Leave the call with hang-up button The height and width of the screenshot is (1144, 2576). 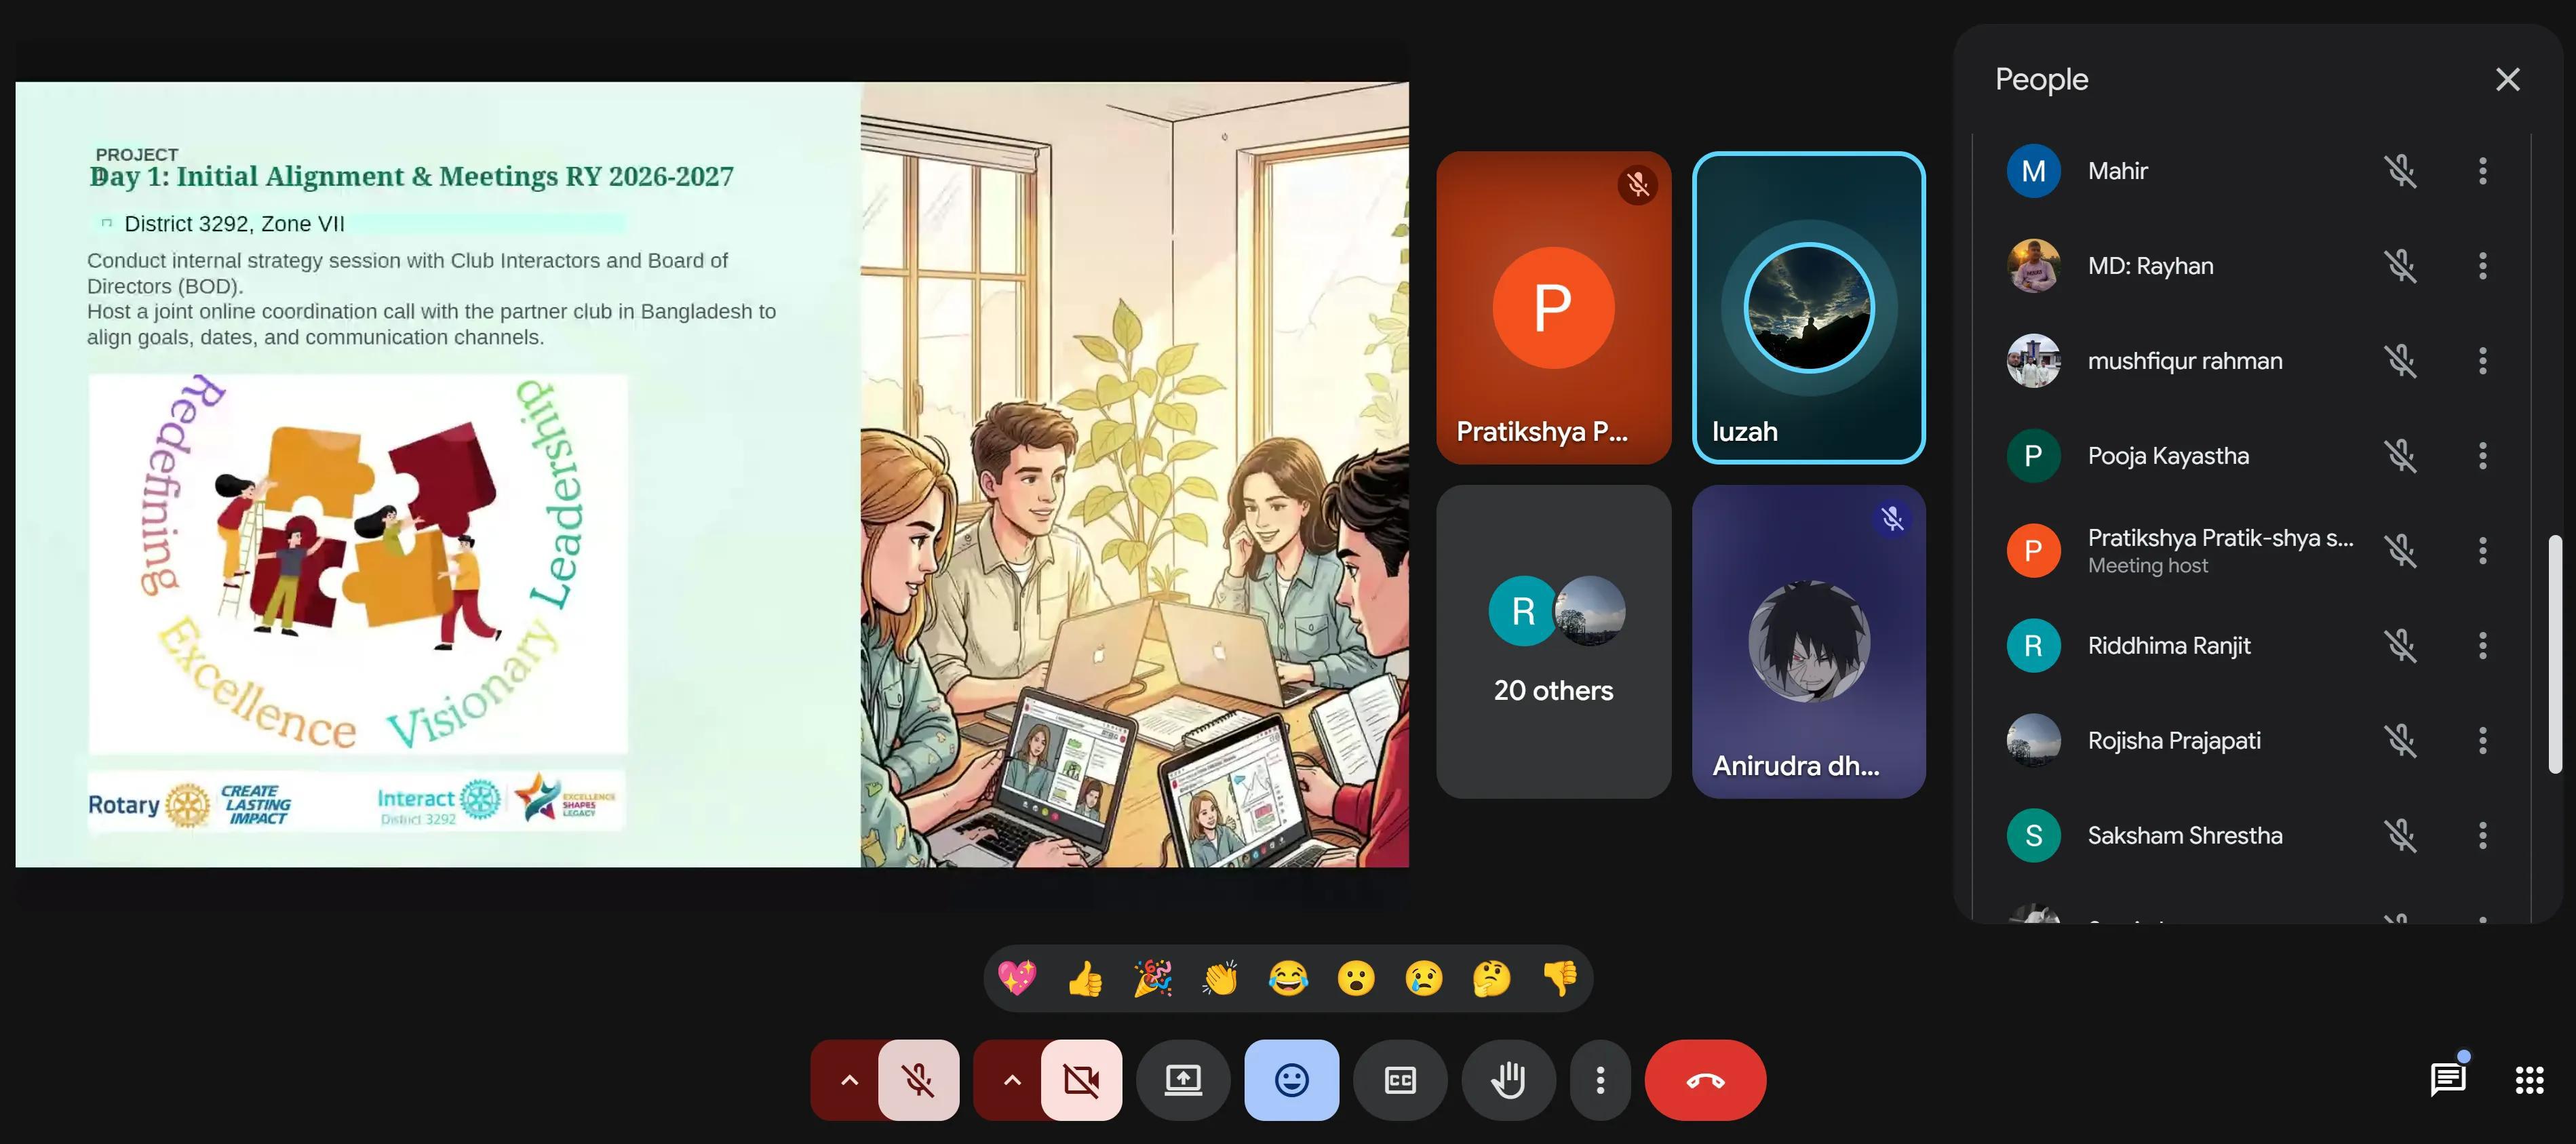[1705, 1080]
